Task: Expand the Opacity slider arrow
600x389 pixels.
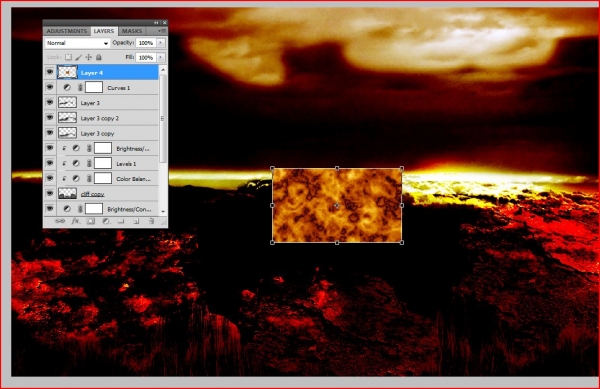Action: 161,43
